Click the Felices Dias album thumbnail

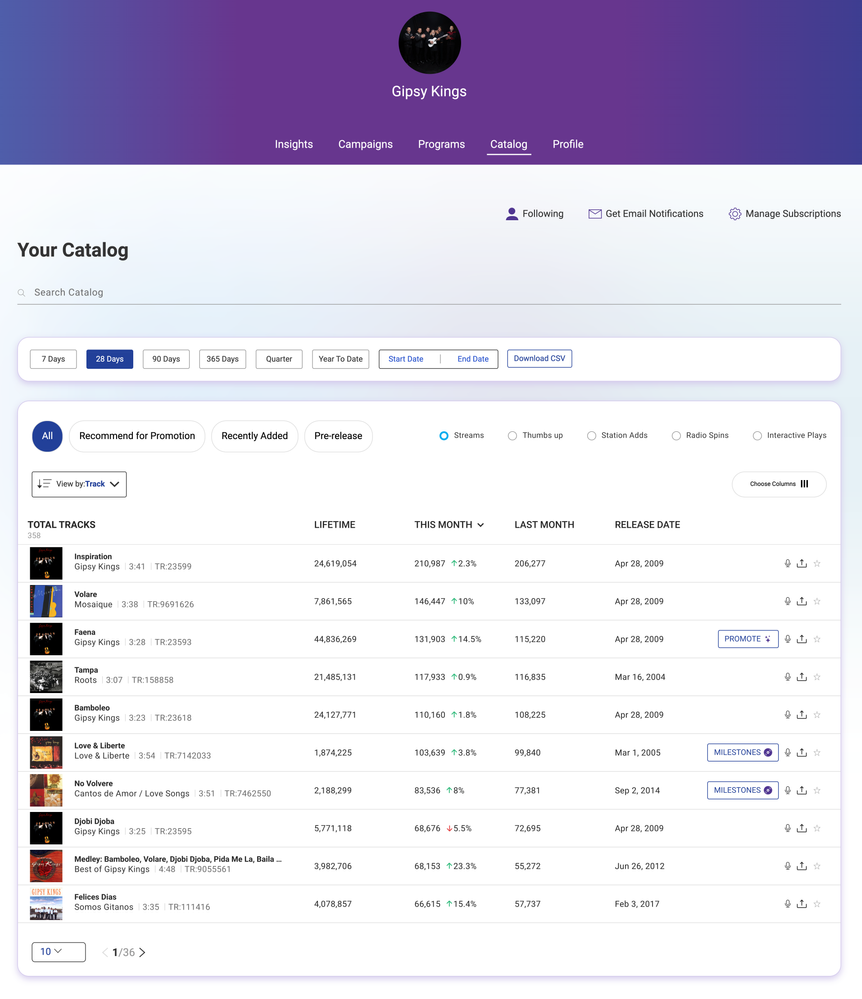pyautogui.click(x=46, y=904)
